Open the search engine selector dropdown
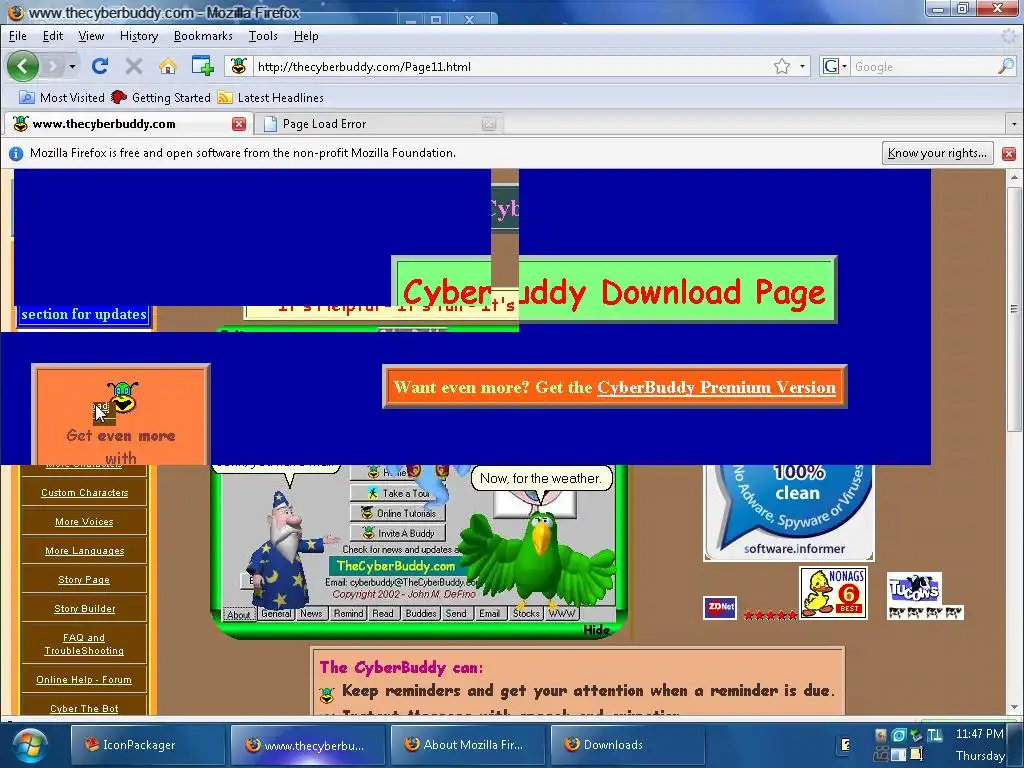The width and height of the screenshot is (1024, 768). (x=835, y=66)
